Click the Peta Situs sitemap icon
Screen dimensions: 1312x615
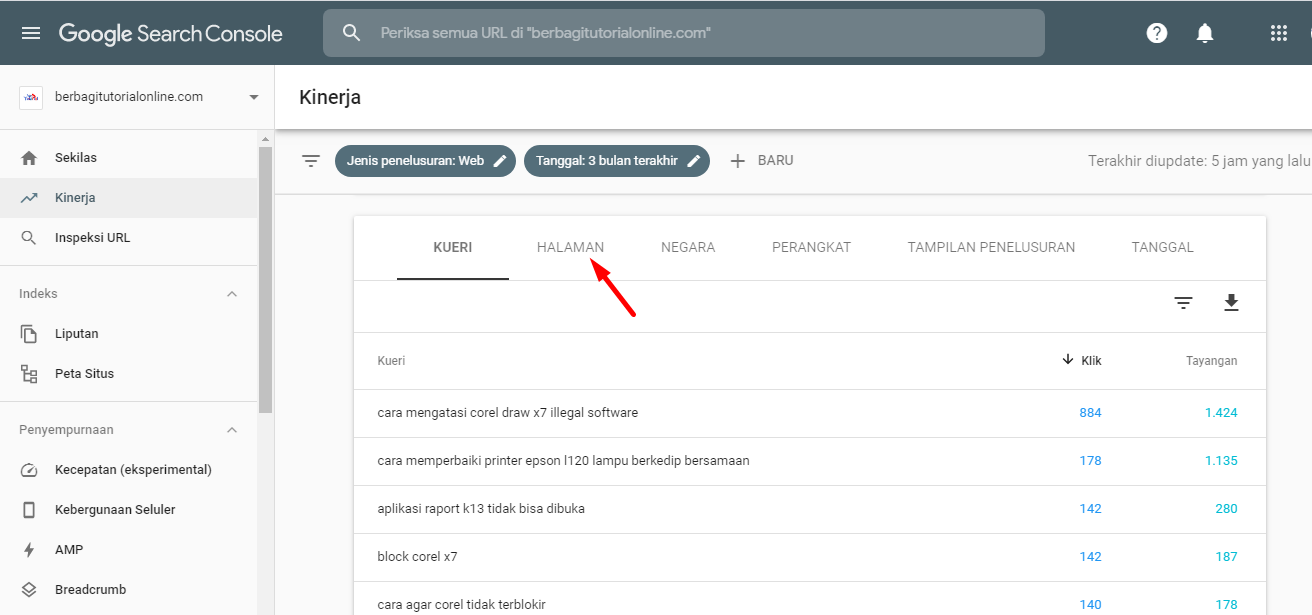(29, 374)
